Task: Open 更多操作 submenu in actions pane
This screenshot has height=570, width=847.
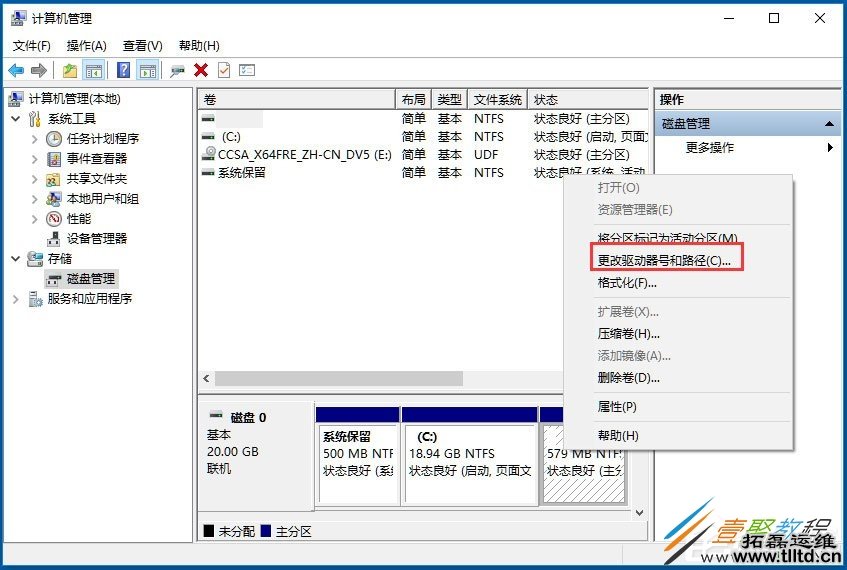Action: coord(748,147)
